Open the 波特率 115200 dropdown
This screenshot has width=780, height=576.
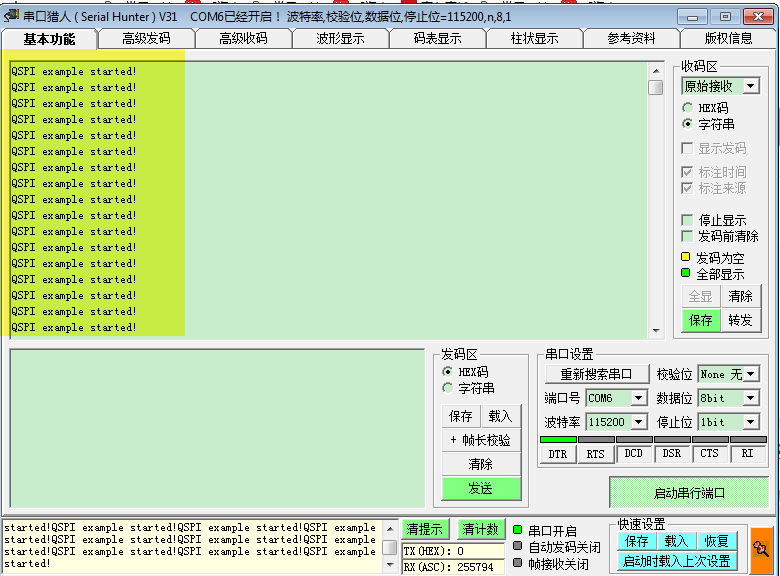639,422
